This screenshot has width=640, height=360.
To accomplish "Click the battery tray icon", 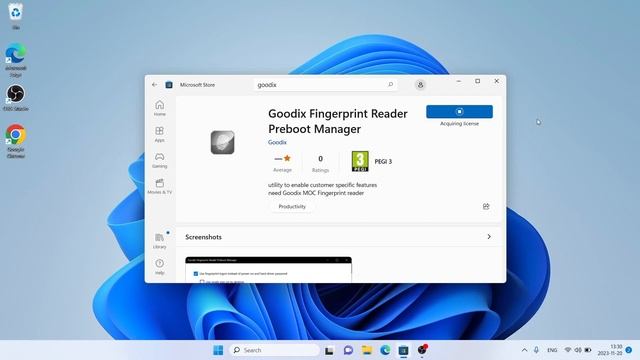I will coord(588,350).
